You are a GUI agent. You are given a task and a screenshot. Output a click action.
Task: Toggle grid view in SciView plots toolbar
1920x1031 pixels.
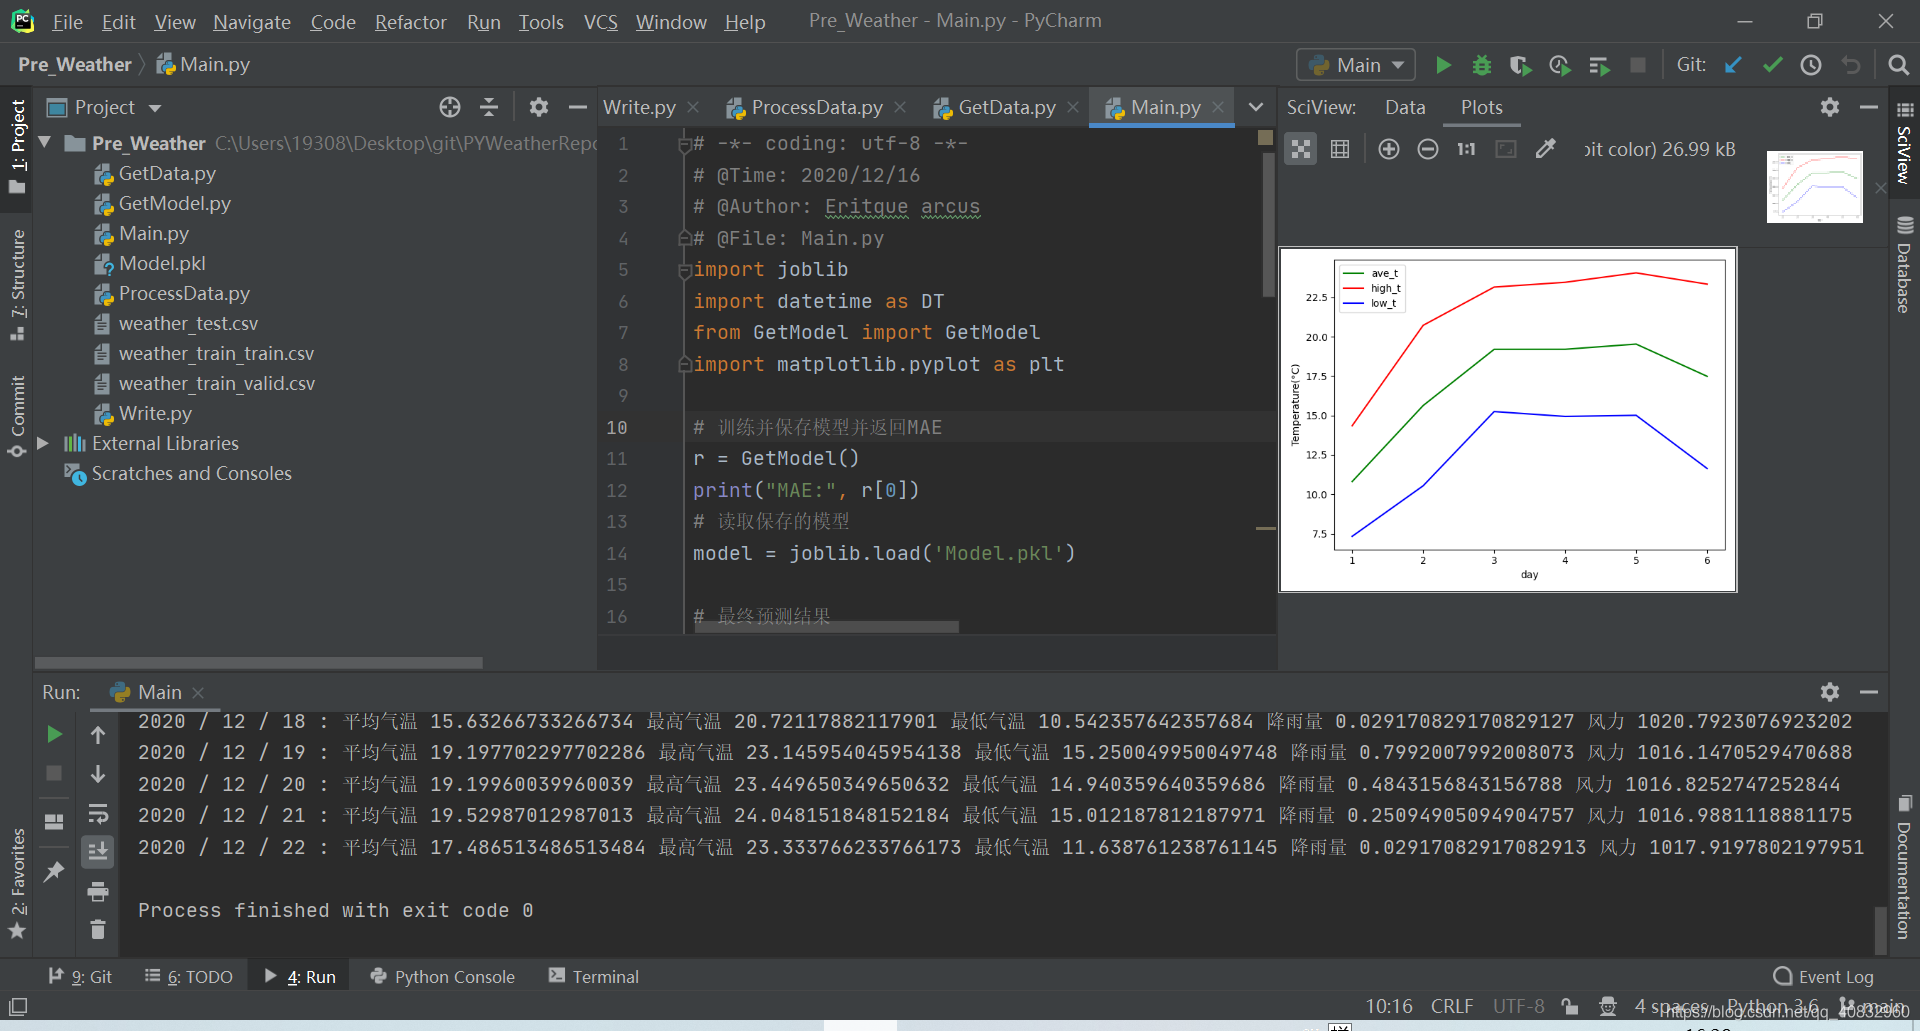tap(1340, 148)
